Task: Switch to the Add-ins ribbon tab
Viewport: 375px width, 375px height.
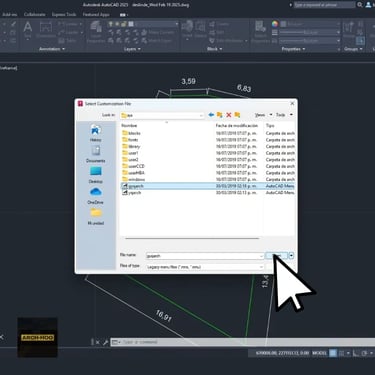Action: pos(11,15)
